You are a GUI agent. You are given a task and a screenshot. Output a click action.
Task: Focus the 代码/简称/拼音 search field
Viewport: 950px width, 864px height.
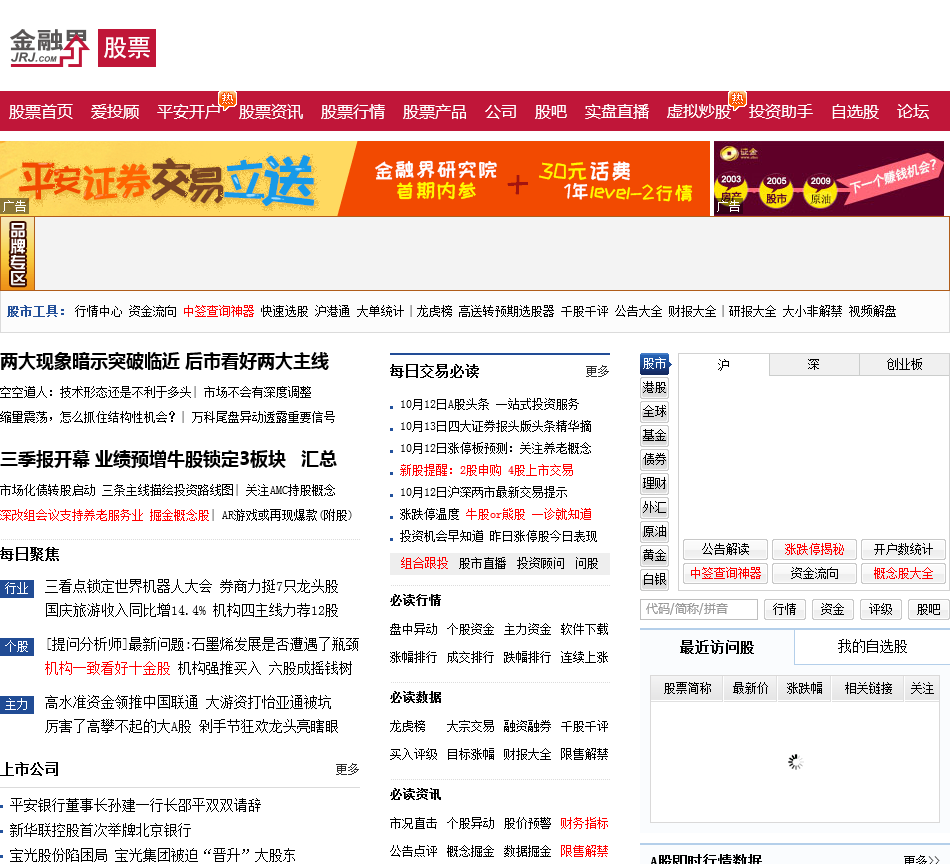(x=699, y=609)
